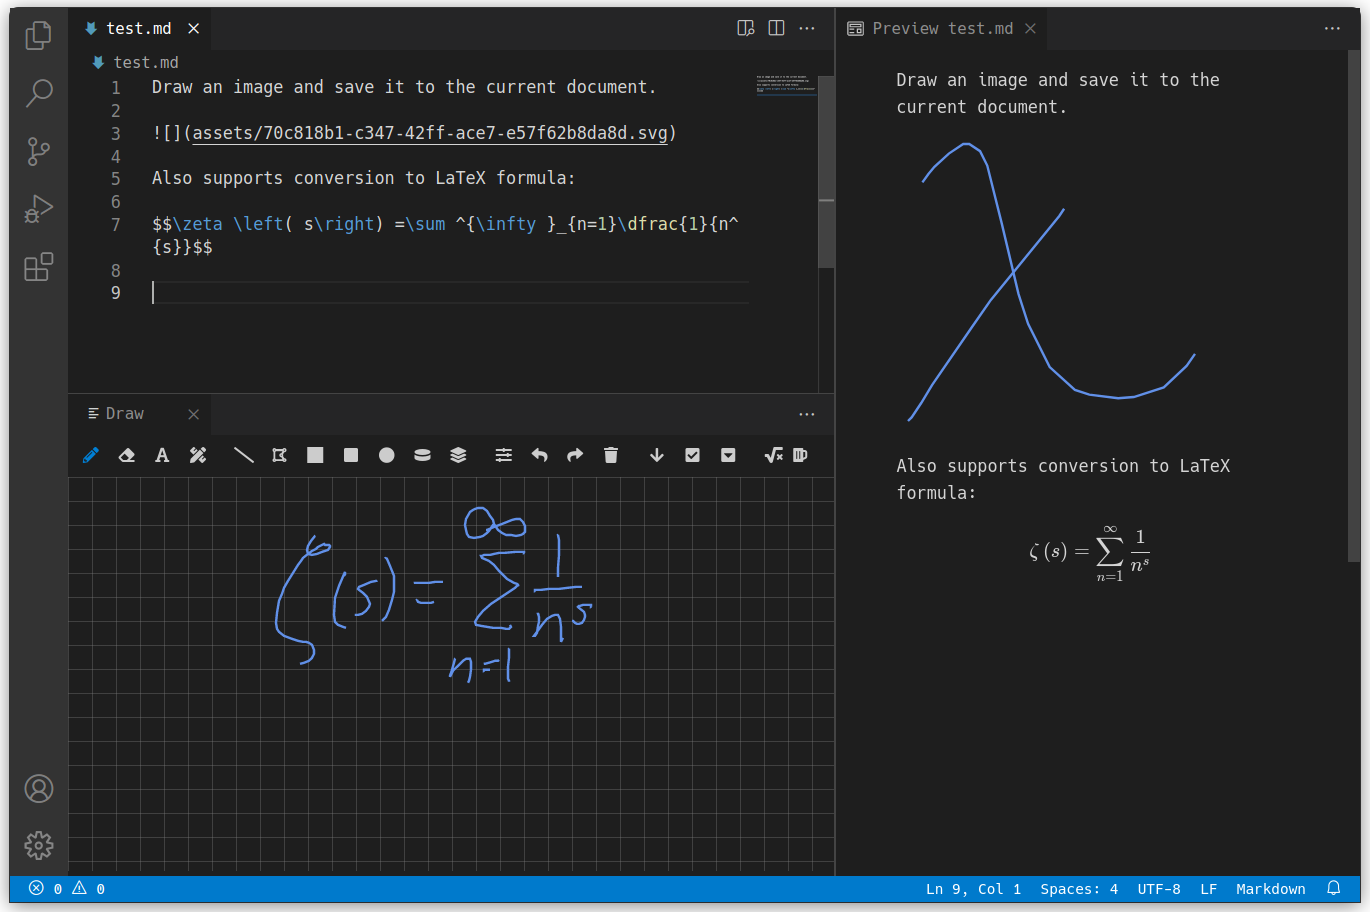Open the draw settings sliders icon
This screenshot has width=1370, height=912.
[x=504, y=455]
